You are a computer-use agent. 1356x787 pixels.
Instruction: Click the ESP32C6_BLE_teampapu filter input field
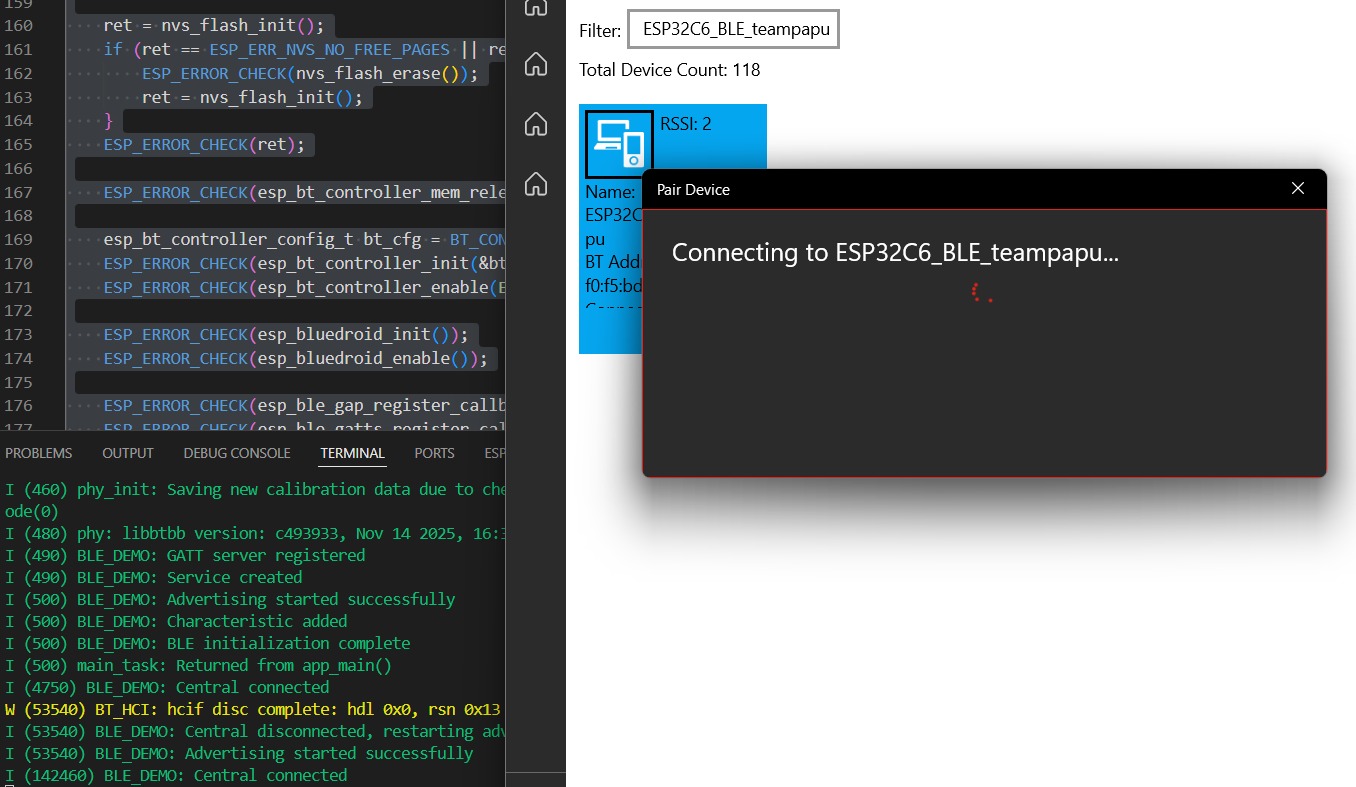coord(733,29)
